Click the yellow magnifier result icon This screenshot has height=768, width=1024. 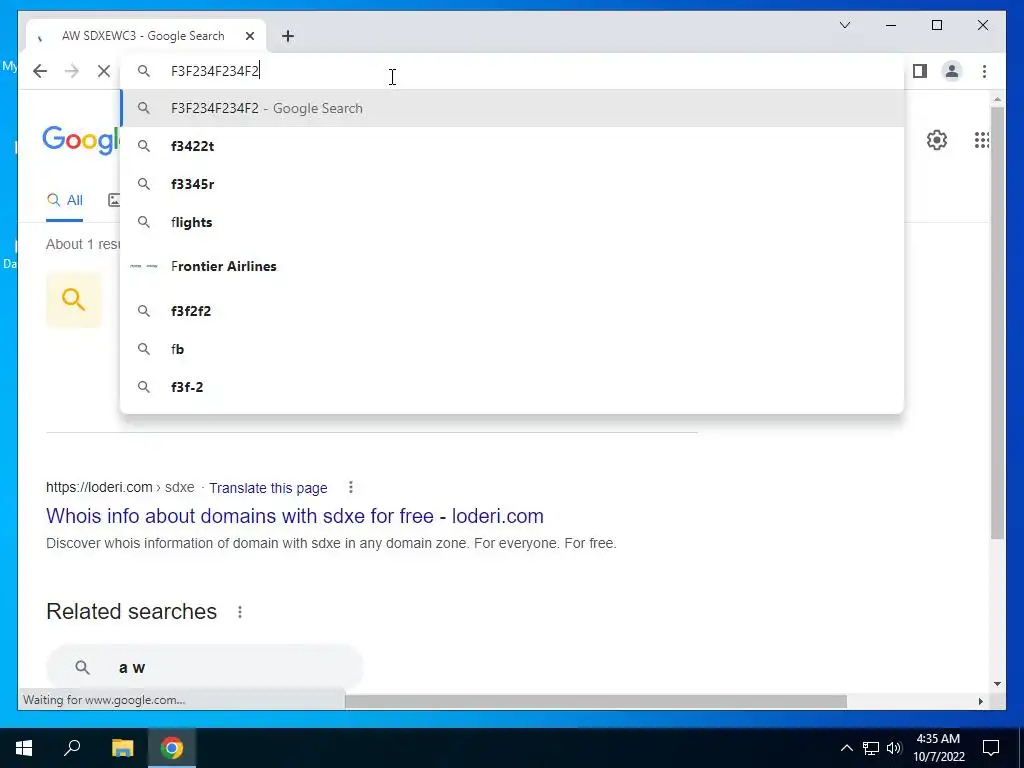coord(74,300)
